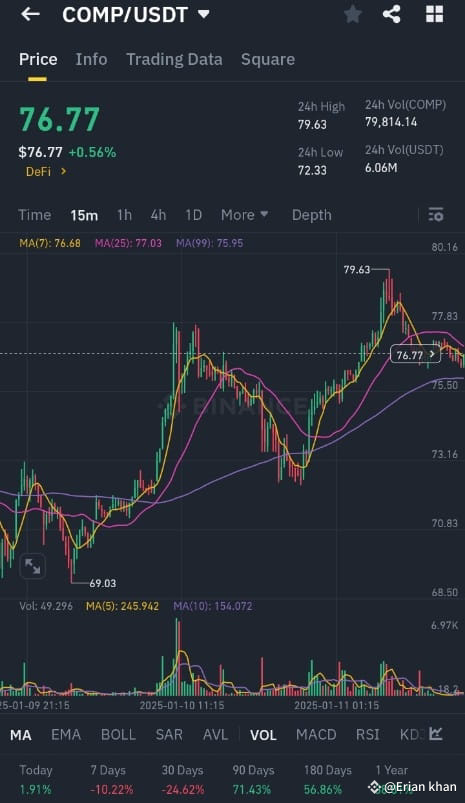
Task: Open chart settings icon beside Depth
Action: [x=436, y=215]
